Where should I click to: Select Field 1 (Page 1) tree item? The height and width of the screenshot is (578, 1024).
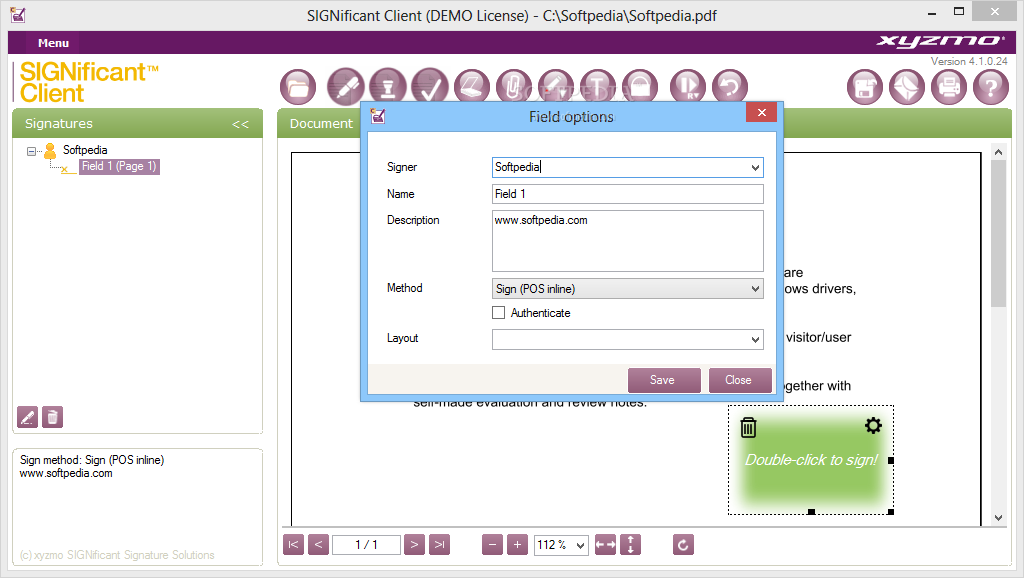(119, 167)
